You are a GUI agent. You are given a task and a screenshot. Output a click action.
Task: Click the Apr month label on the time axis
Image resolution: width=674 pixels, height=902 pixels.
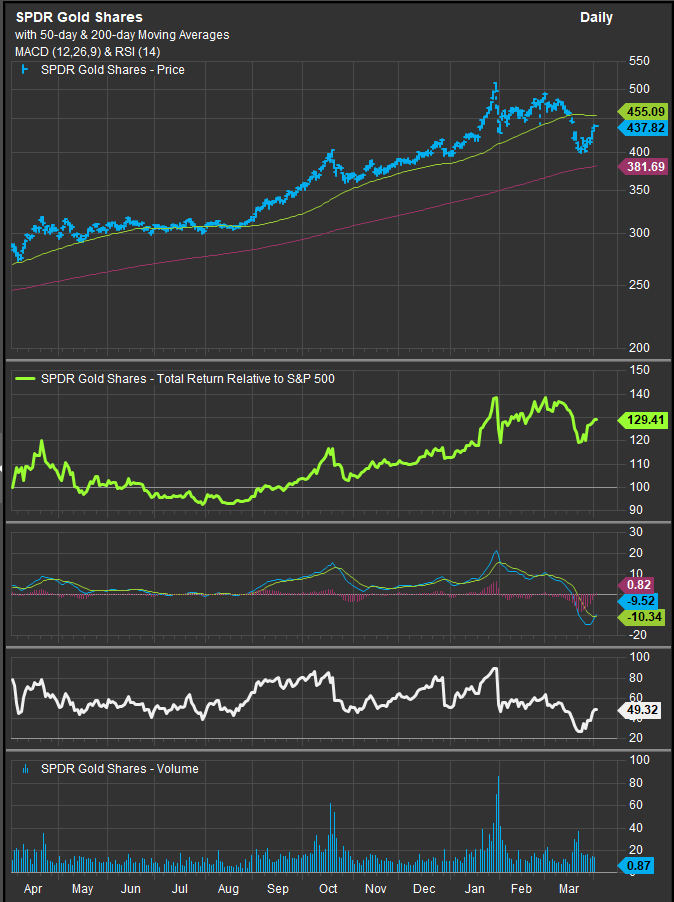pyautogui.click(x=32, y=887)
